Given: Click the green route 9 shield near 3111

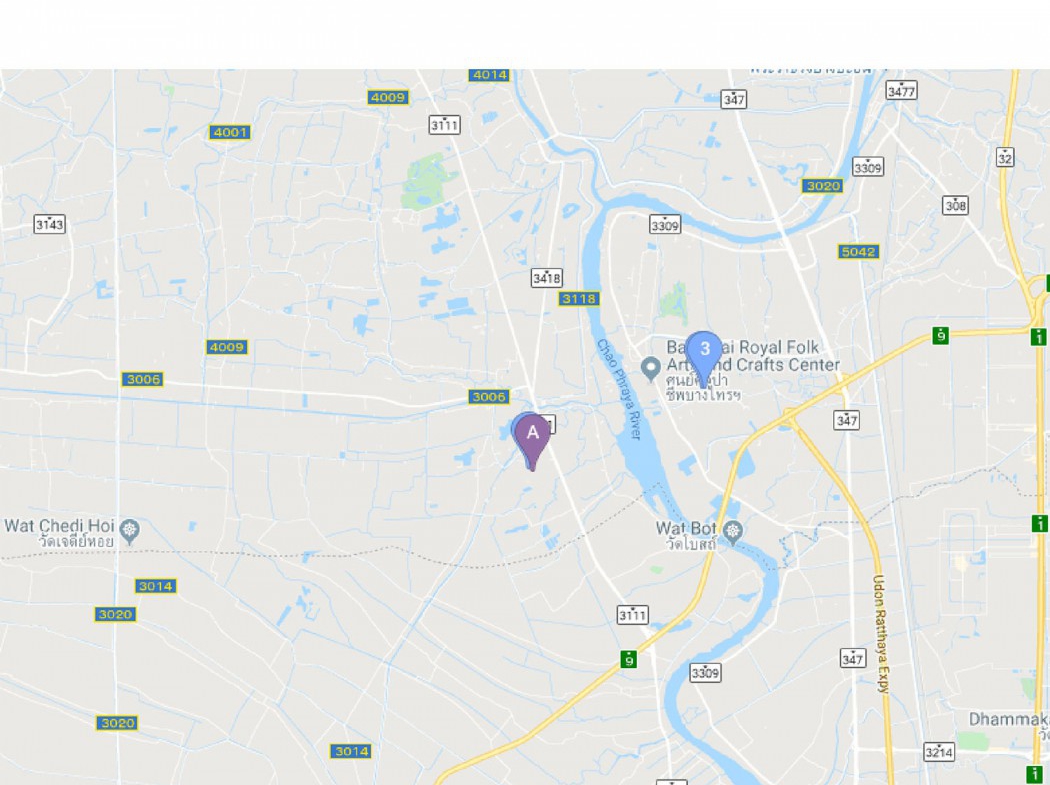Looking at the screenshot, I should [x=628, y=660].
